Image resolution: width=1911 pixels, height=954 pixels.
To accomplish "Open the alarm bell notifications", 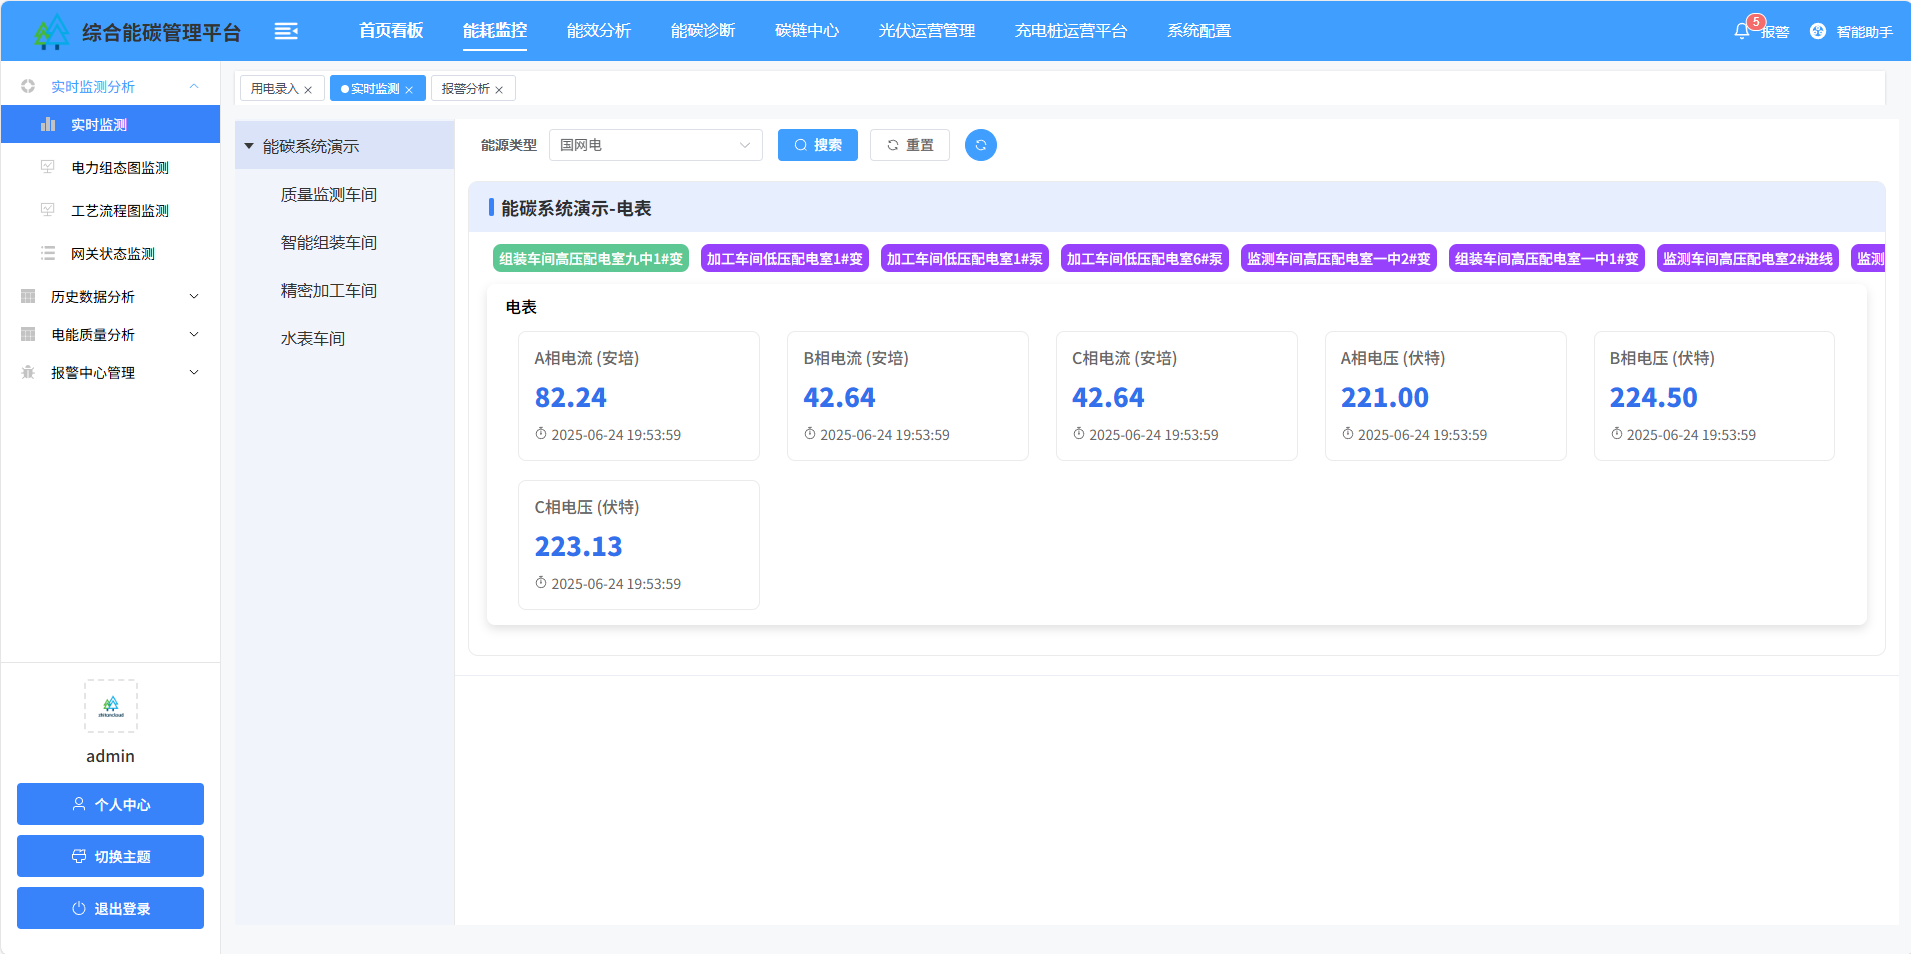I will coord(1742,31).
